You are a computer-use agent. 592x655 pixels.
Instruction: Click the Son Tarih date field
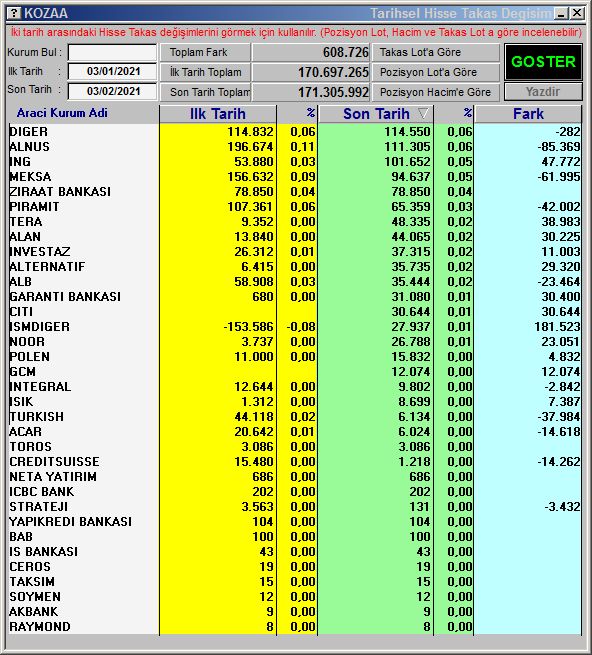tap(112, 91)
